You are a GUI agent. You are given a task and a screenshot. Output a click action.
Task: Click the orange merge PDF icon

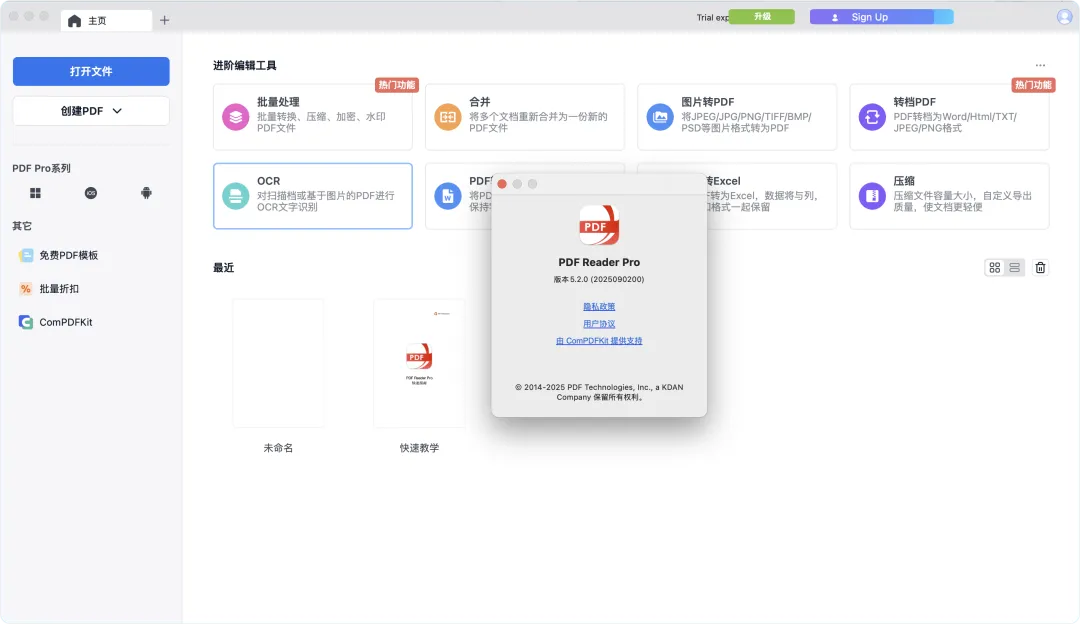[448, 117]
